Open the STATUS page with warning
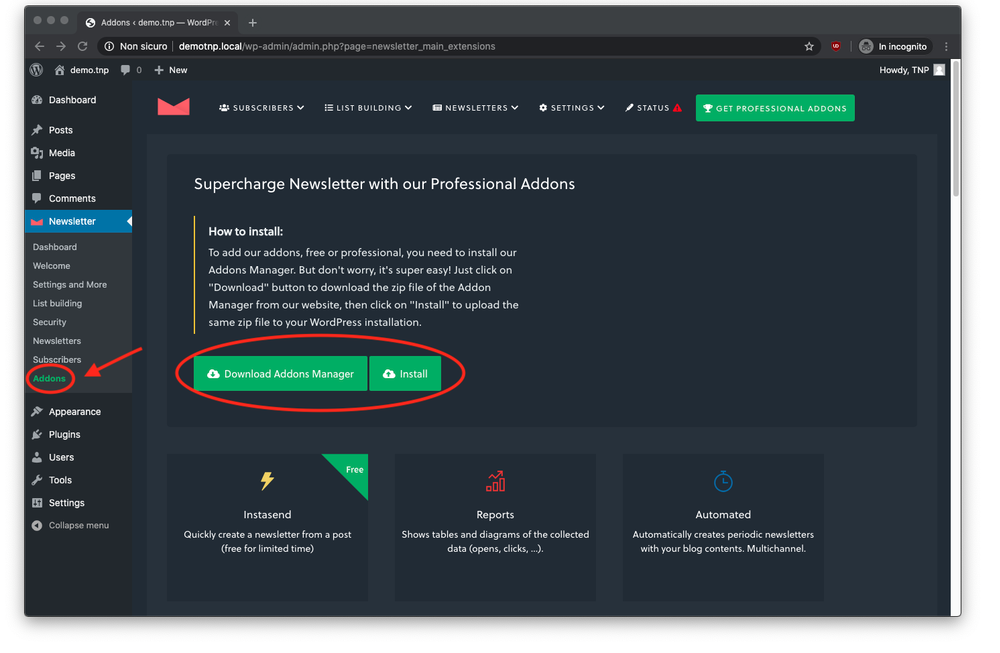 (x=653, y=108)
